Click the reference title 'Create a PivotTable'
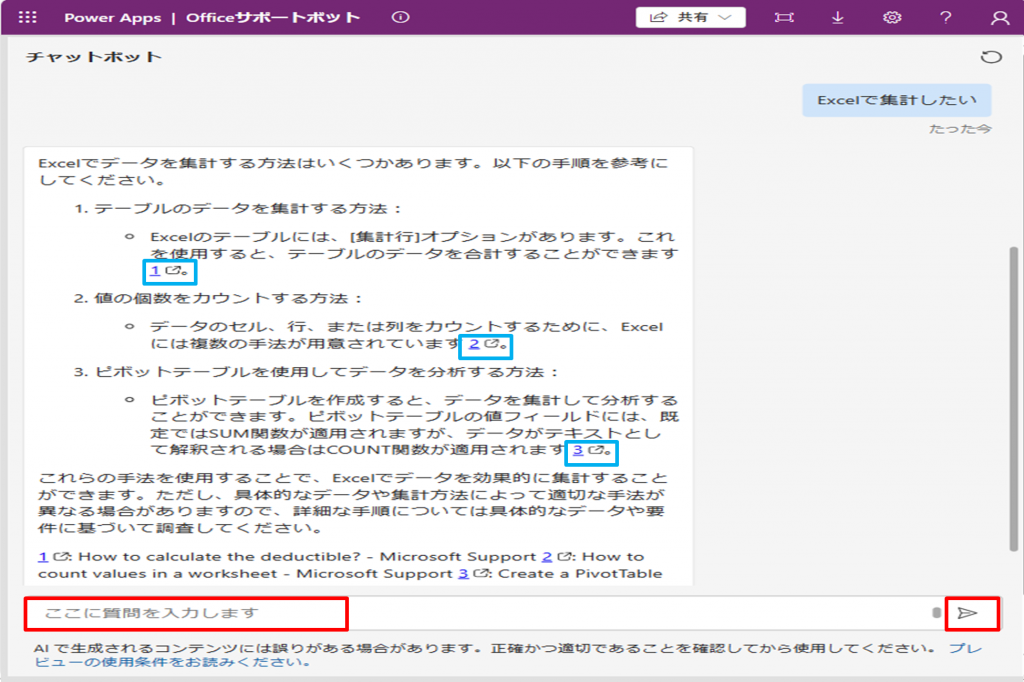This screenshot has width=1024, height=682. (x=580, y=574)
